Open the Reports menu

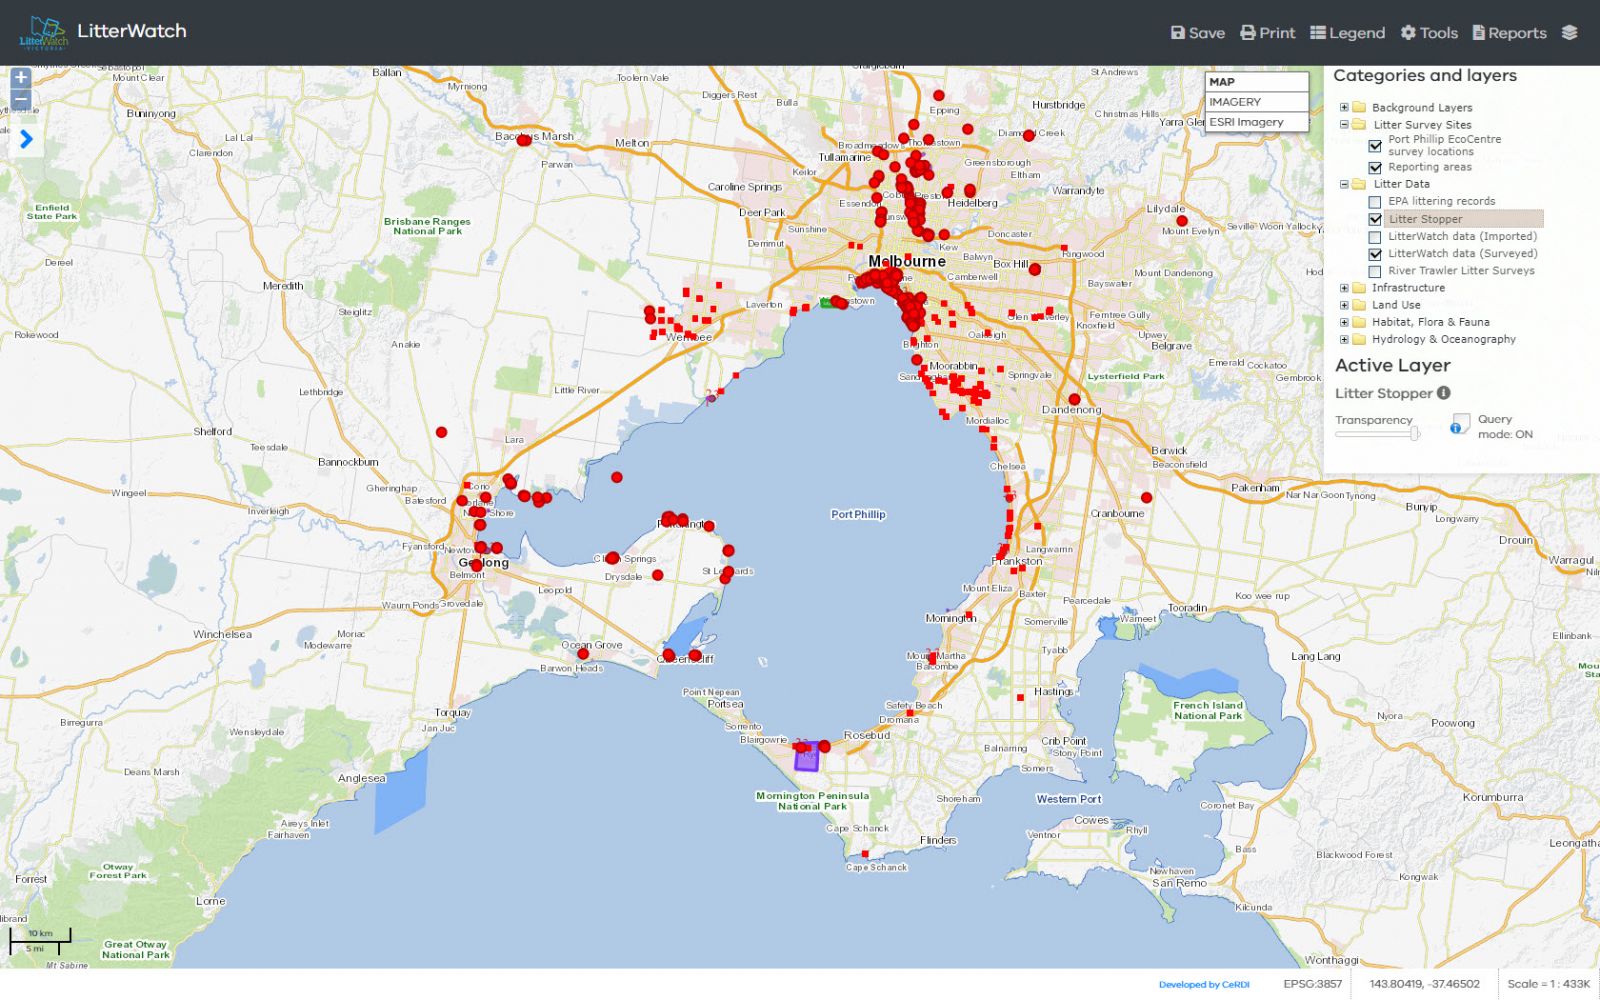[1509, 33]
